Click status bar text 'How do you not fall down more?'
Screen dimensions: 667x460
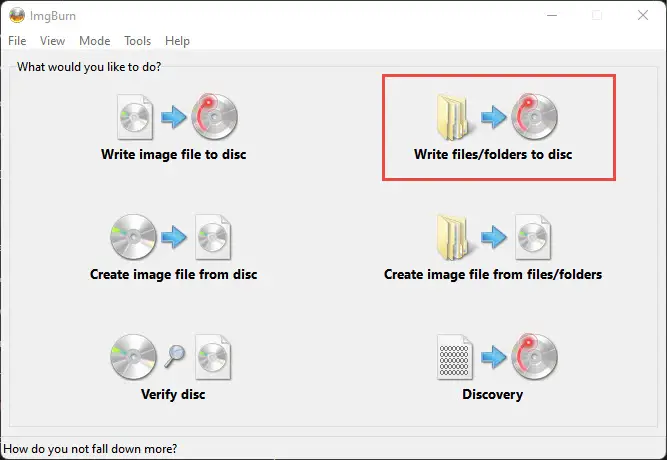90,449
